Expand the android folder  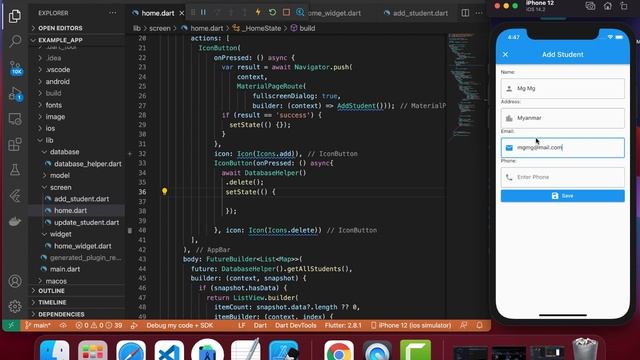point(58,82)
